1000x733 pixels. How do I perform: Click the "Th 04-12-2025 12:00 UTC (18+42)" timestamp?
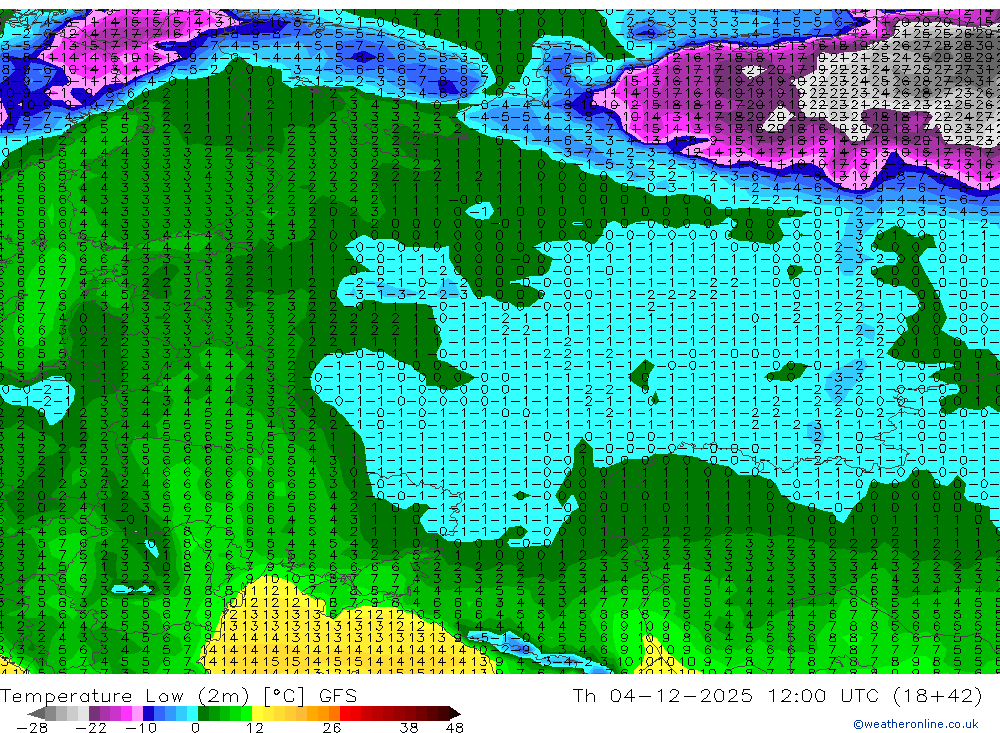[x=777, y=695]
